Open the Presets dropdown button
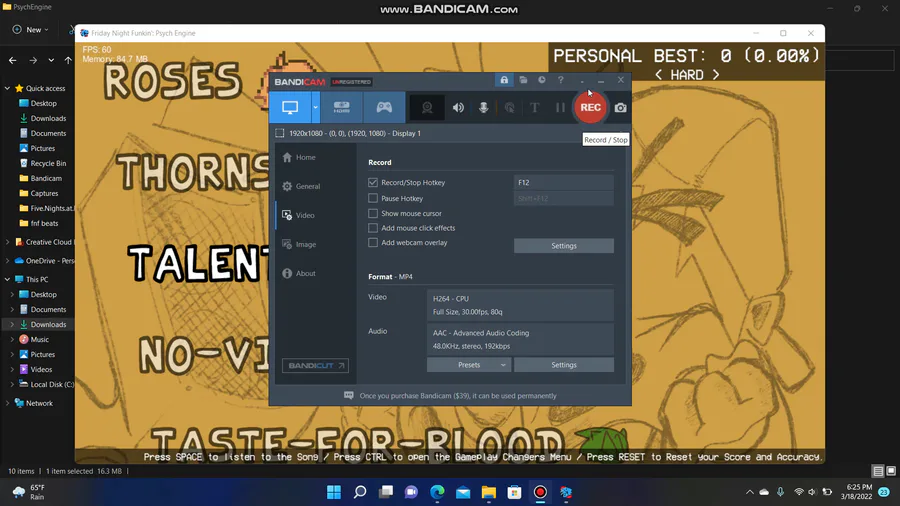This screenshot has height=506, width=900. click(469, 365)
